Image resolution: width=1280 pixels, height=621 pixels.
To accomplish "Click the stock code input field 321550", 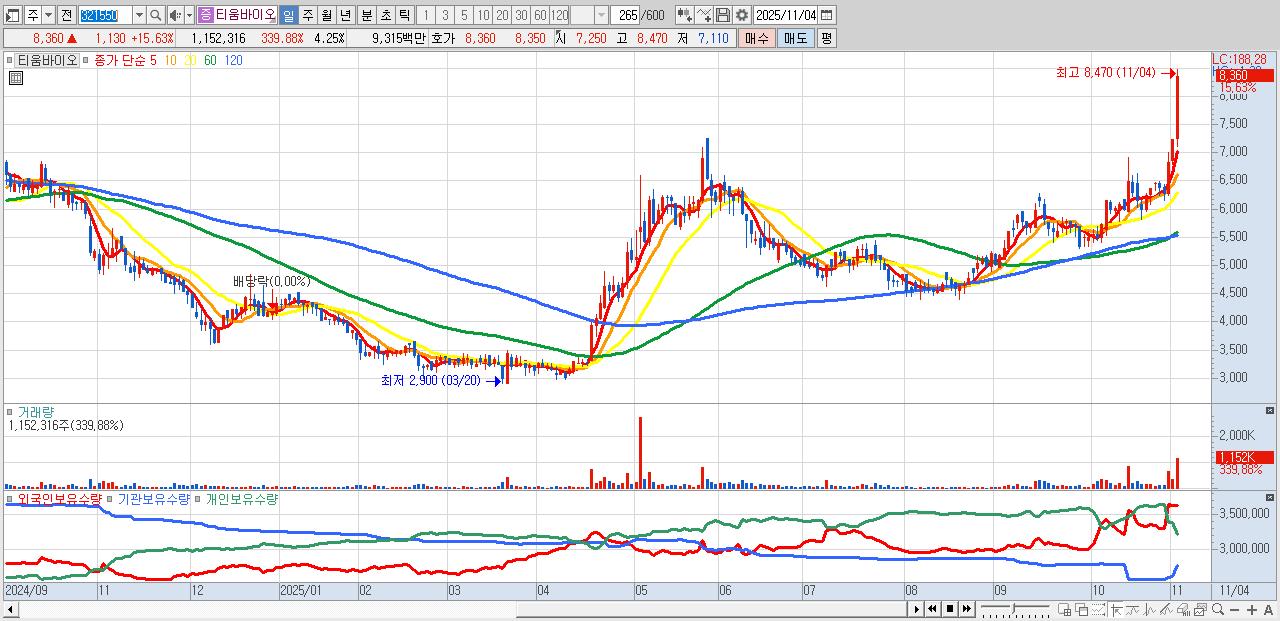I will 105,15.
